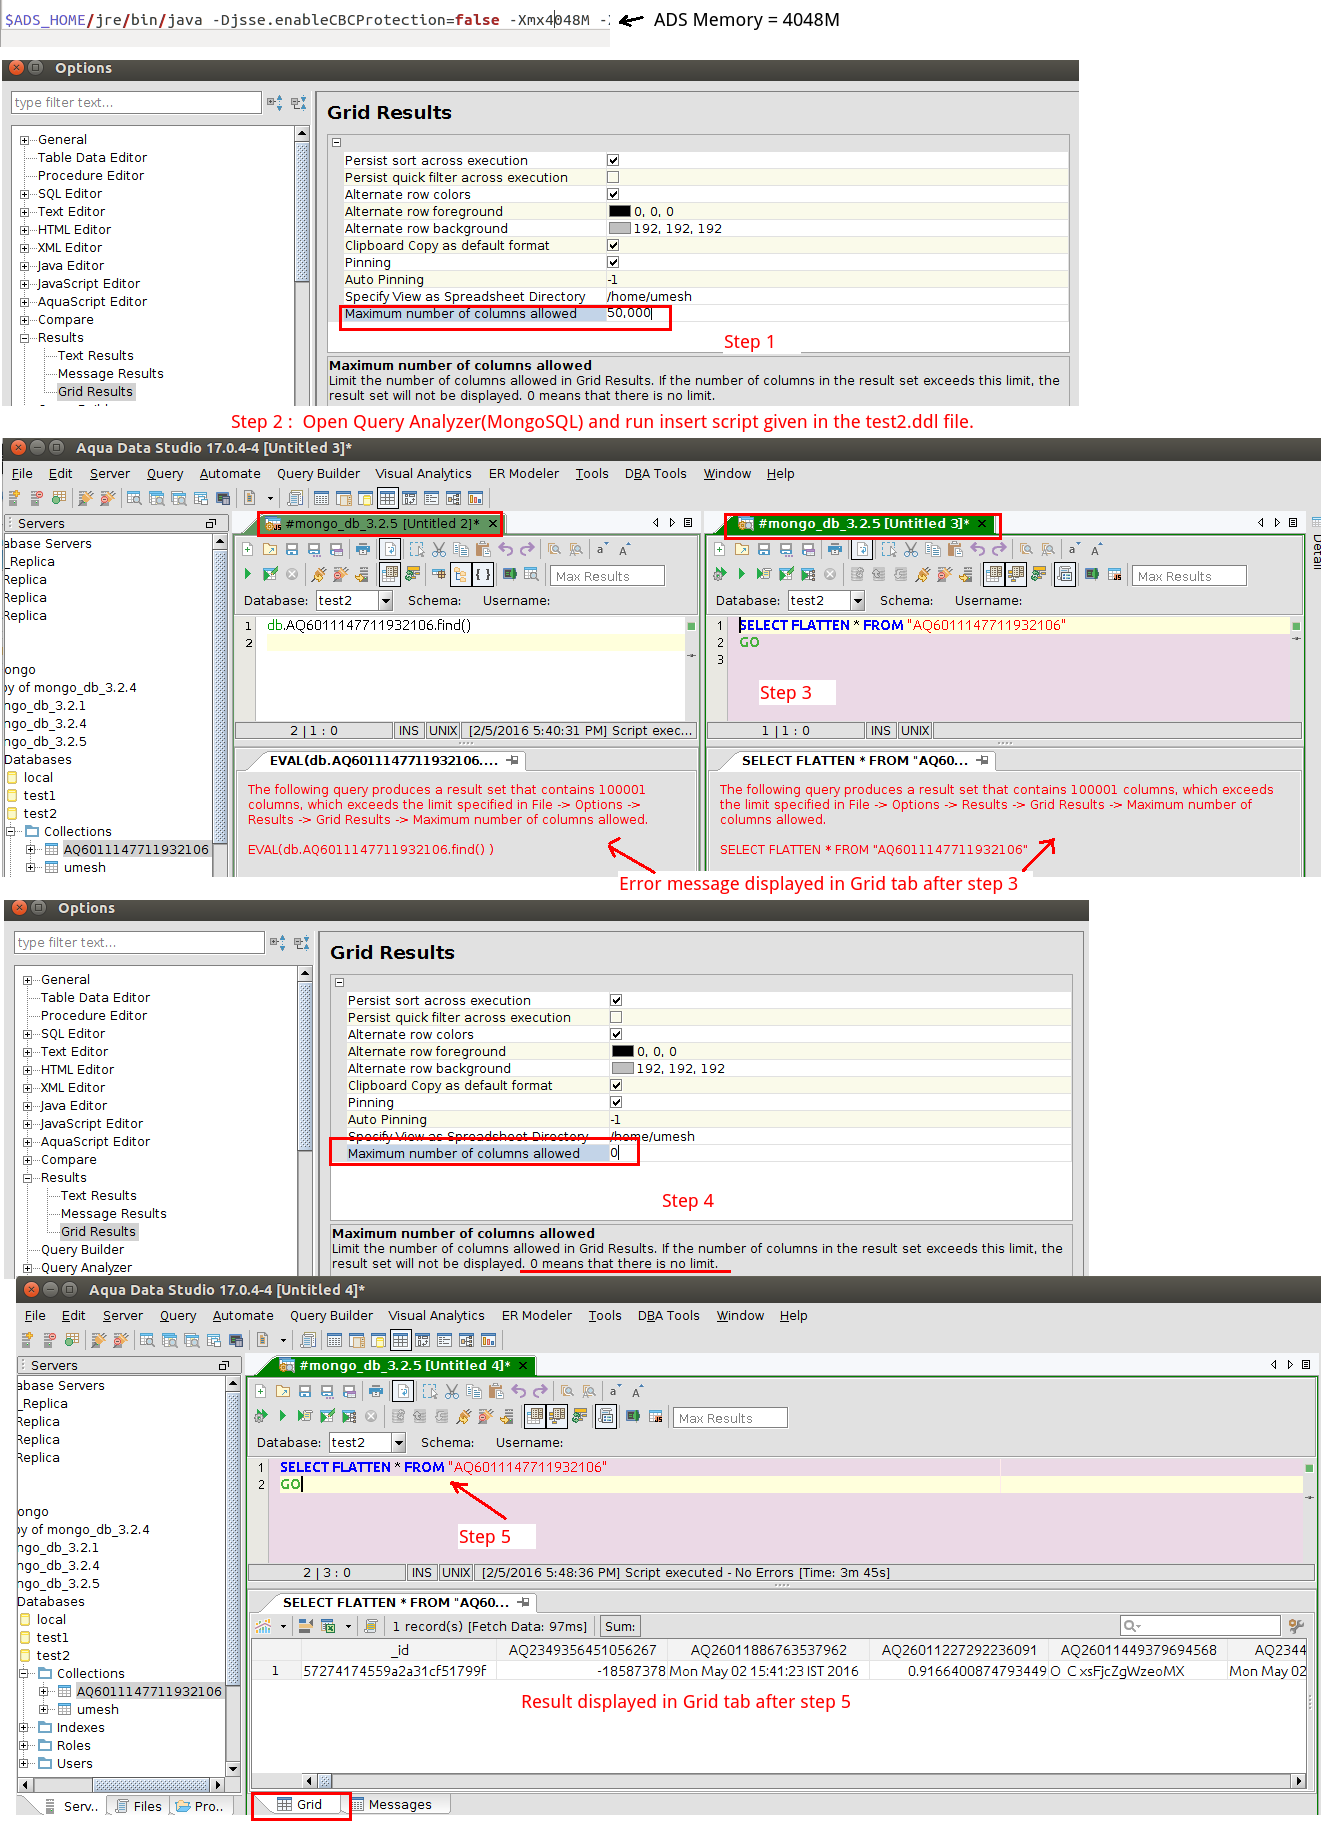
Task: Toggle 'Persist sort across execution' in Options dialog showing 50,000
Action: 613,160
